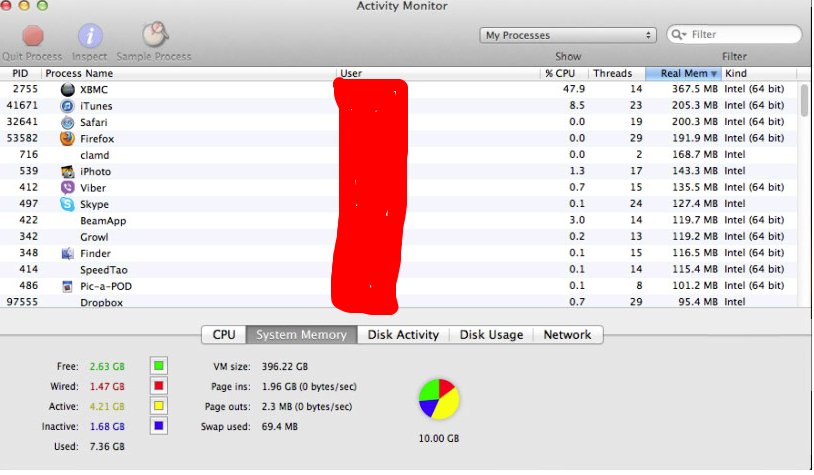Toggle Real Mem sort direction arrow
This screenshot has width=814, height=475.
click(714, 74)
